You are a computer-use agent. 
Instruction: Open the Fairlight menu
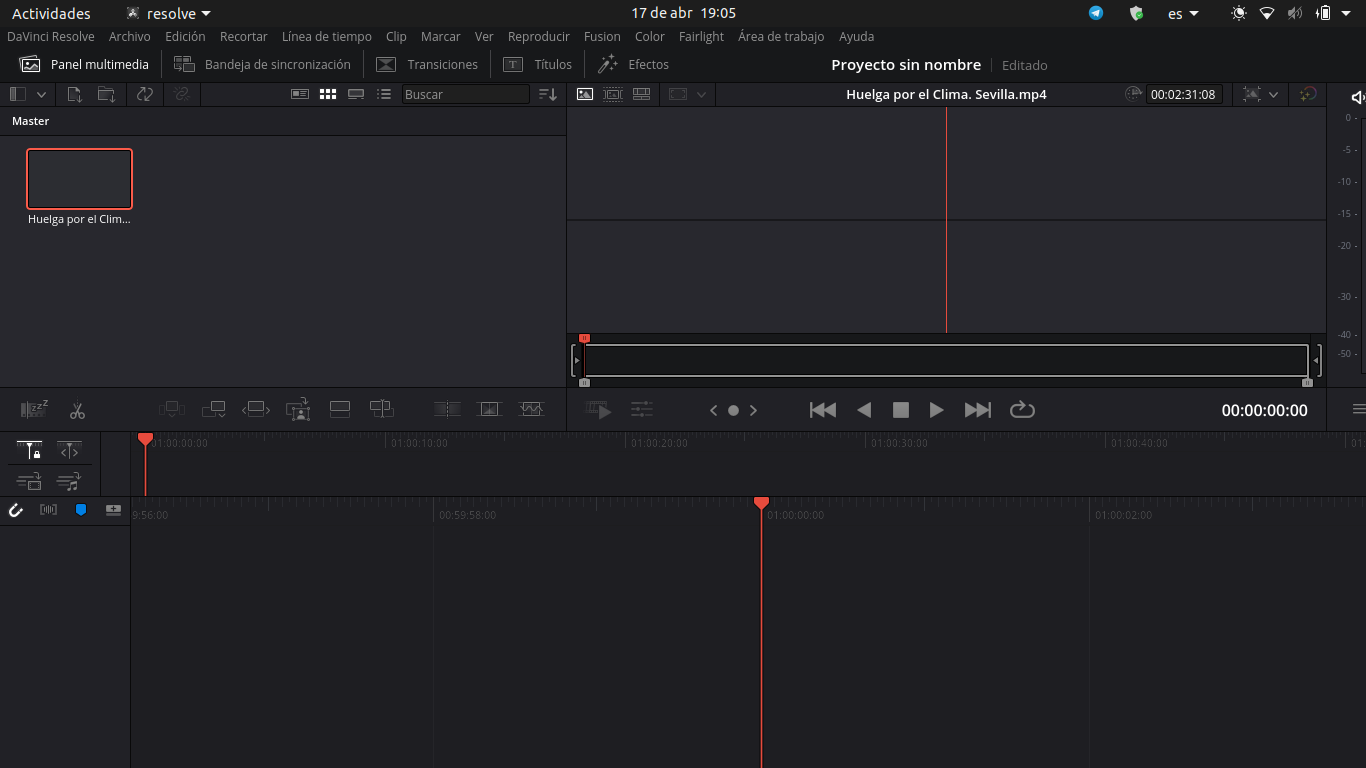point(701,36)
